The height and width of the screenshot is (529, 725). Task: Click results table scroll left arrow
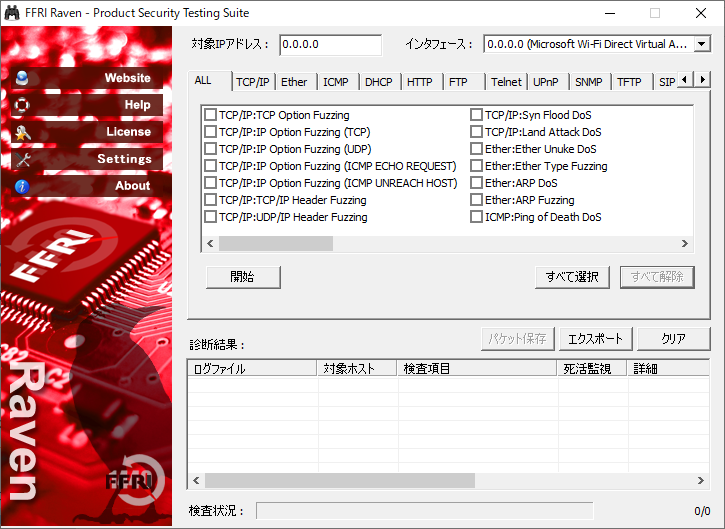coord(196,480)
